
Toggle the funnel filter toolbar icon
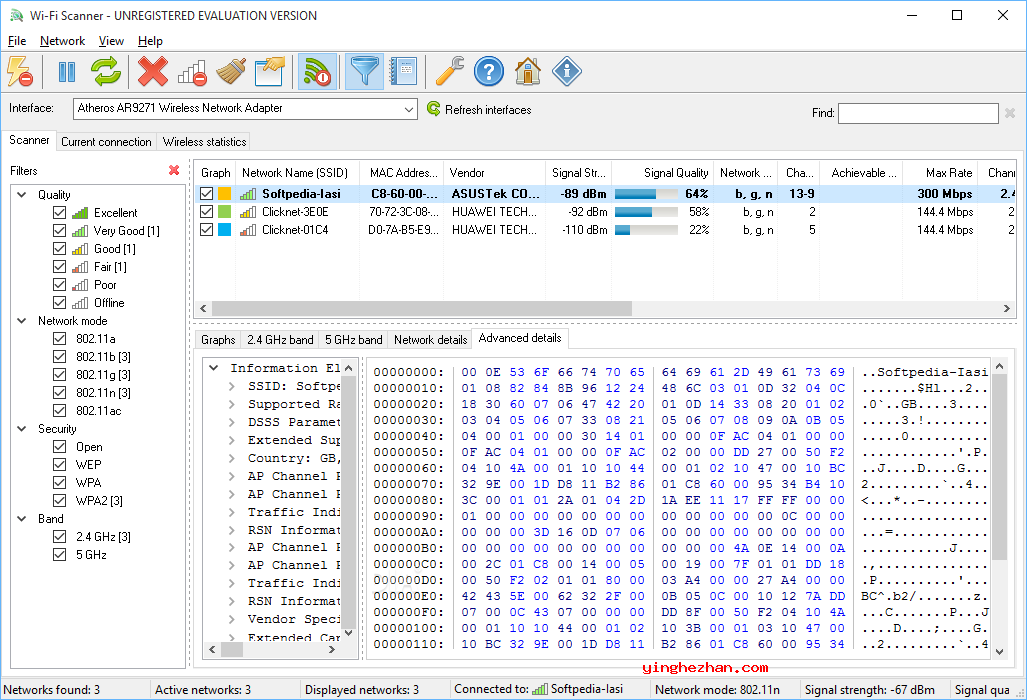[365, 71]
